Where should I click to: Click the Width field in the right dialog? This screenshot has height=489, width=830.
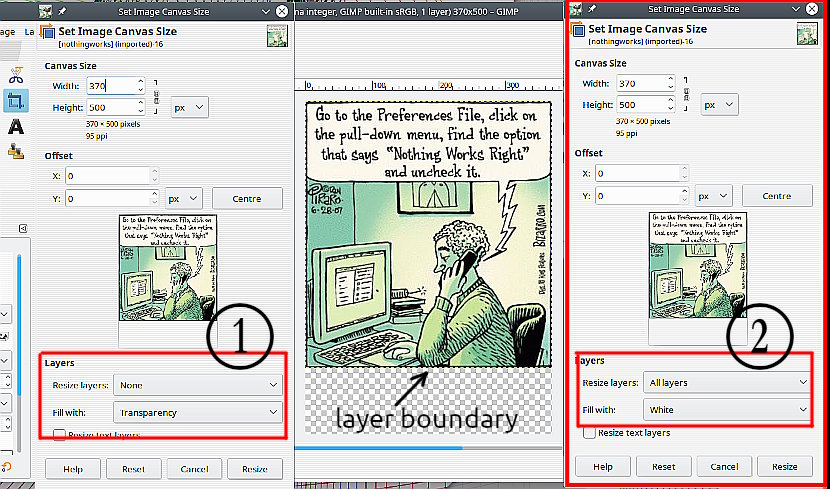pyautogui.click(x=640, y=83)
